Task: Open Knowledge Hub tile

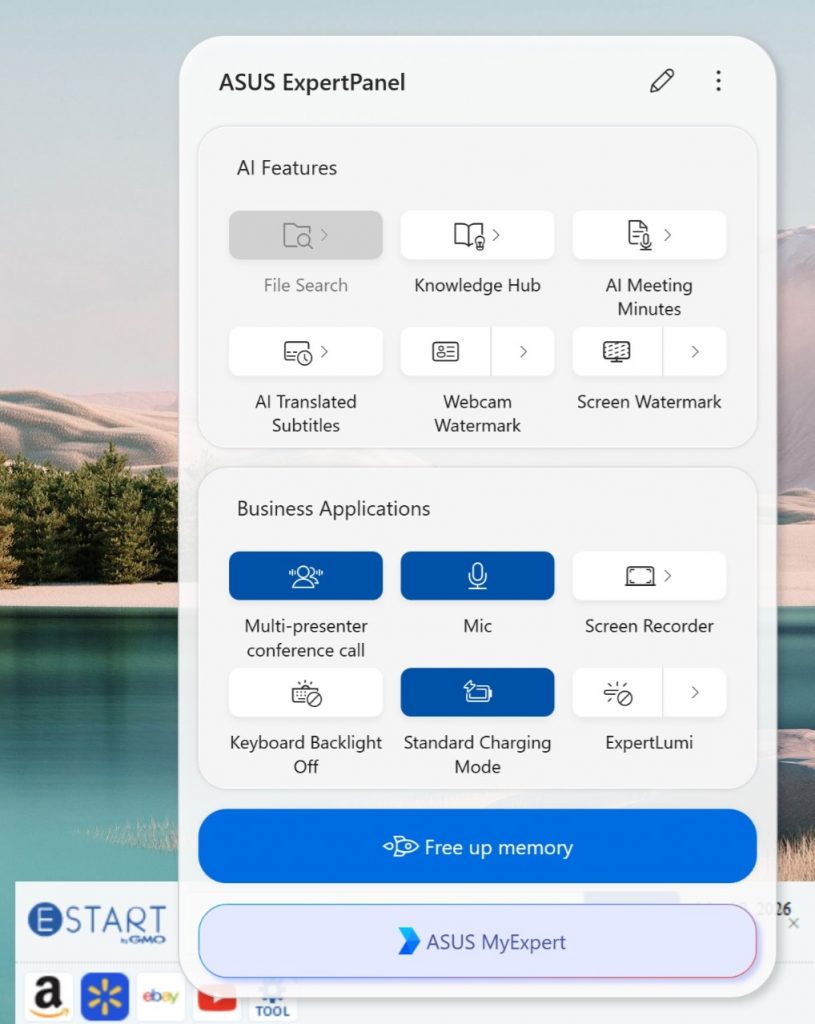Action: (477, 236)
